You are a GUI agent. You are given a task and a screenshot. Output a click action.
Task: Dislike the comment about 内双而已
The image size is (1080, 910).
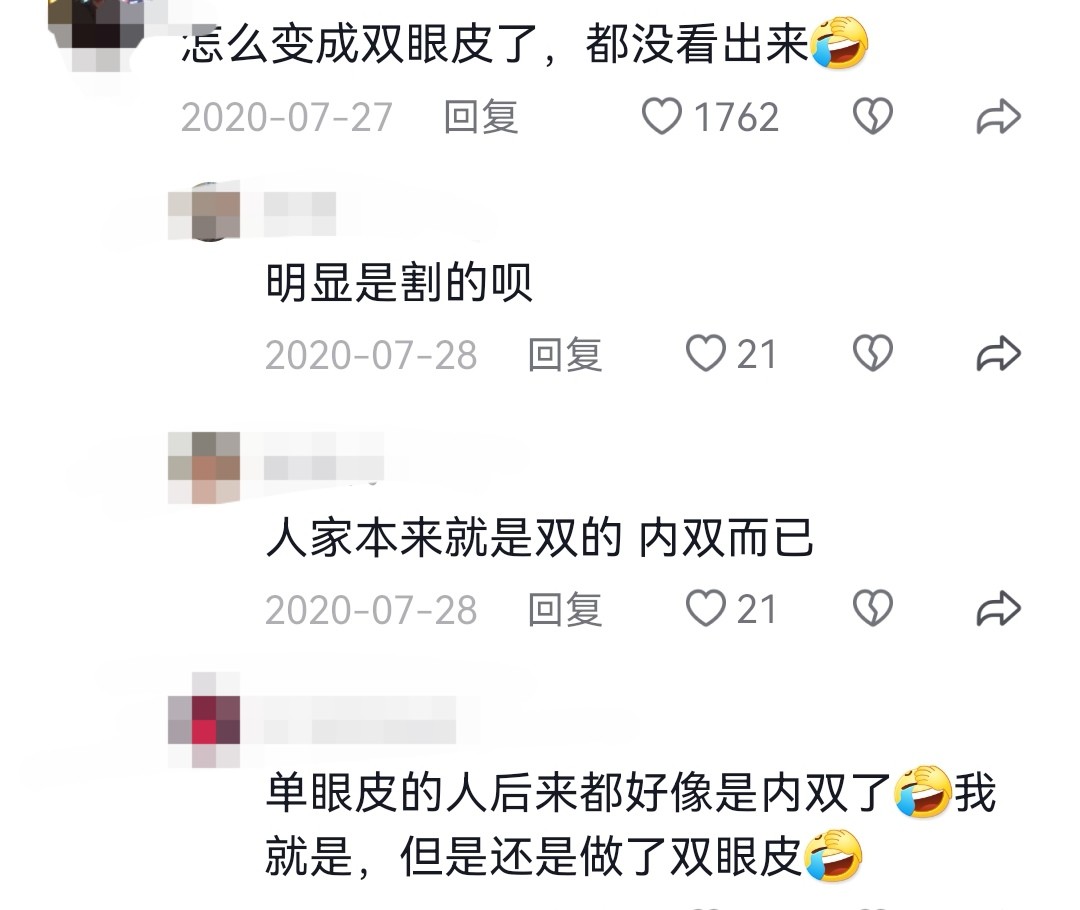[873, 608]
